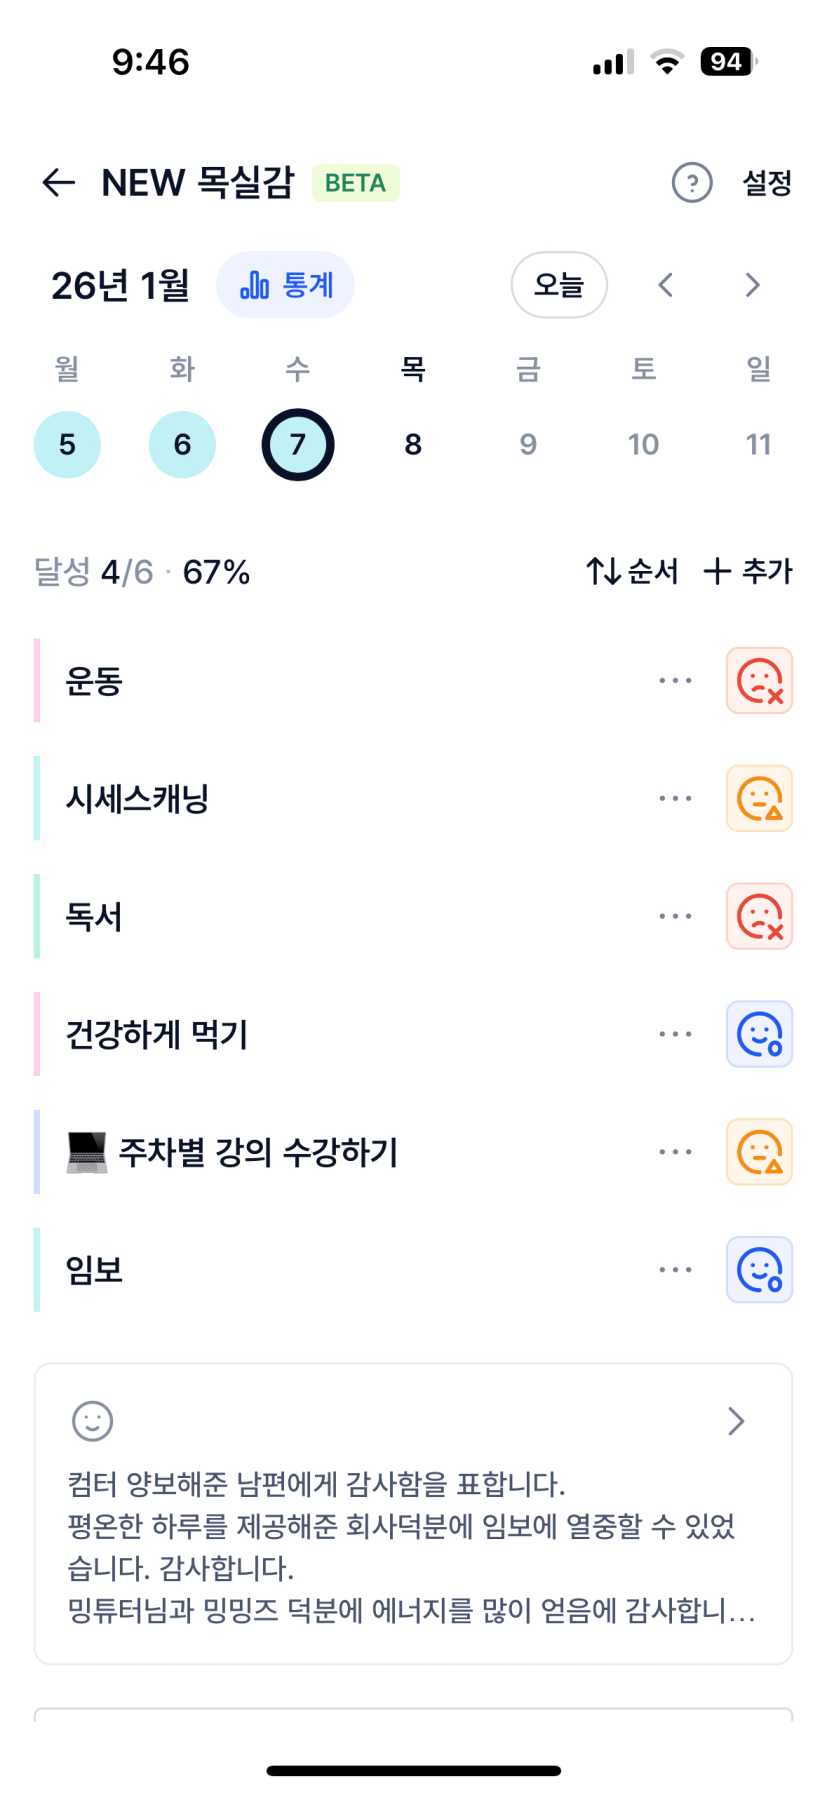This screenshot has width=827, height=1793.
Task: Add a new habit with 추가
Action: (x=748, y=571)
